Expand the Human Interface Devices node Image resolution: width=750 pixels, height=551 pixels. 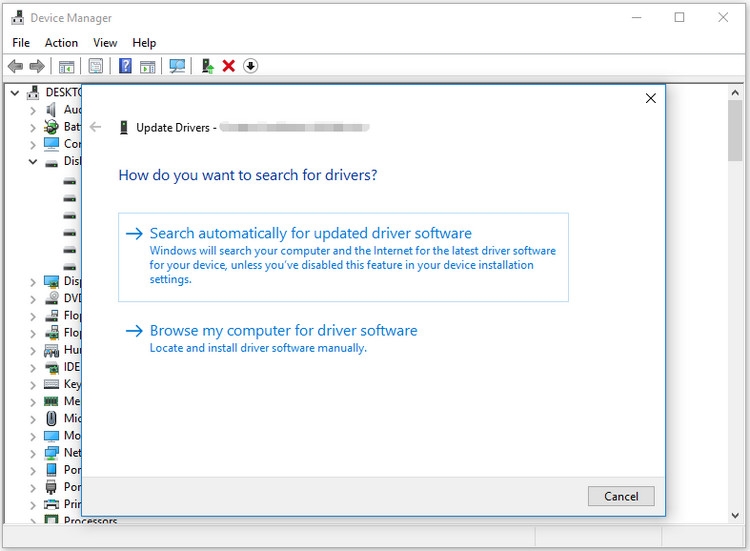click(33, 351)
